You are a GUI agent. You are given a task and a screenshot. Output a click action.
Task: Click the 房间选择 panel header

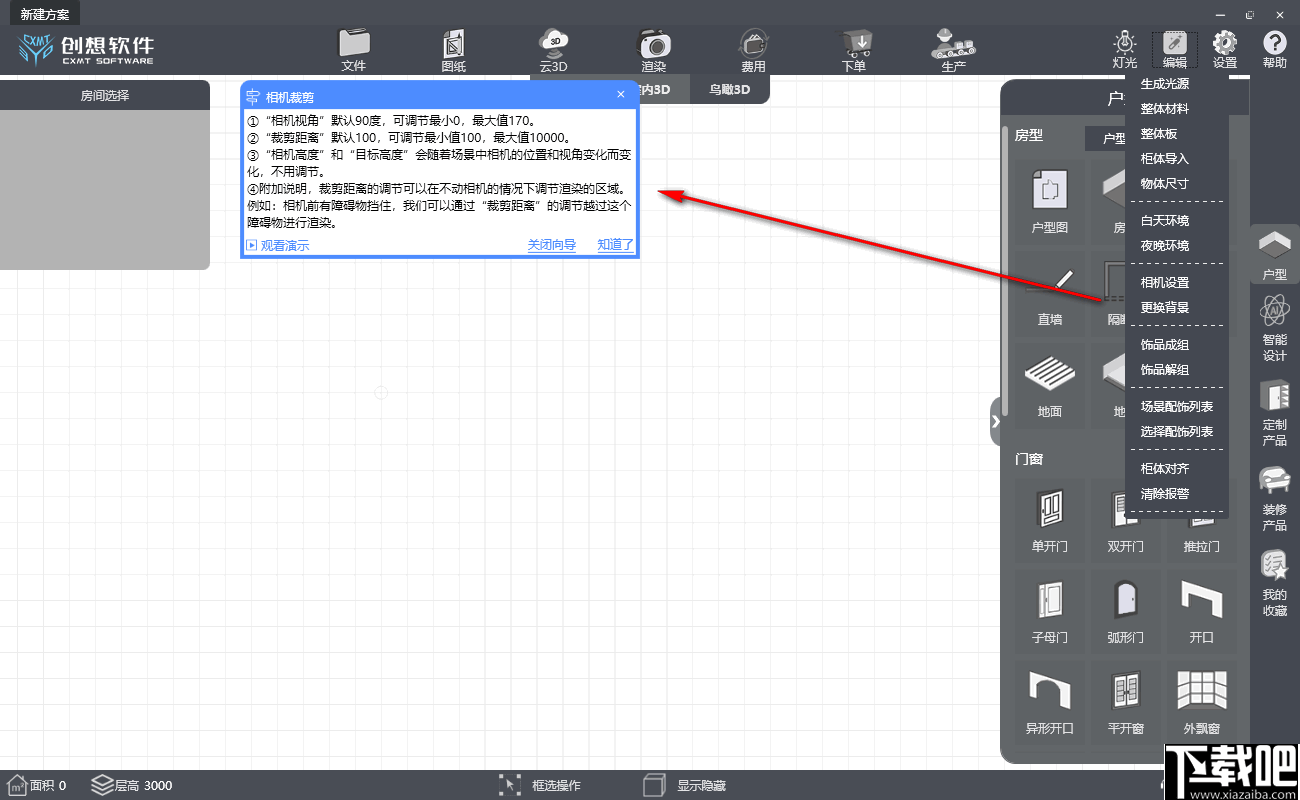(105, 96)
